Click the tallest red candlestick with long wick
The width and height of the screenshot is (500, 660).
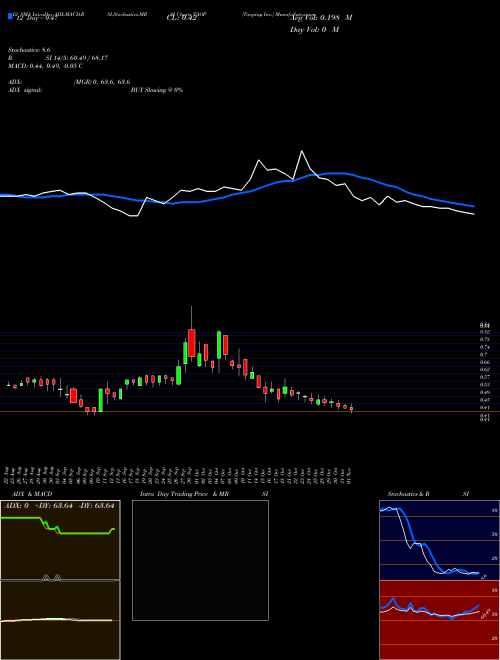191,343
